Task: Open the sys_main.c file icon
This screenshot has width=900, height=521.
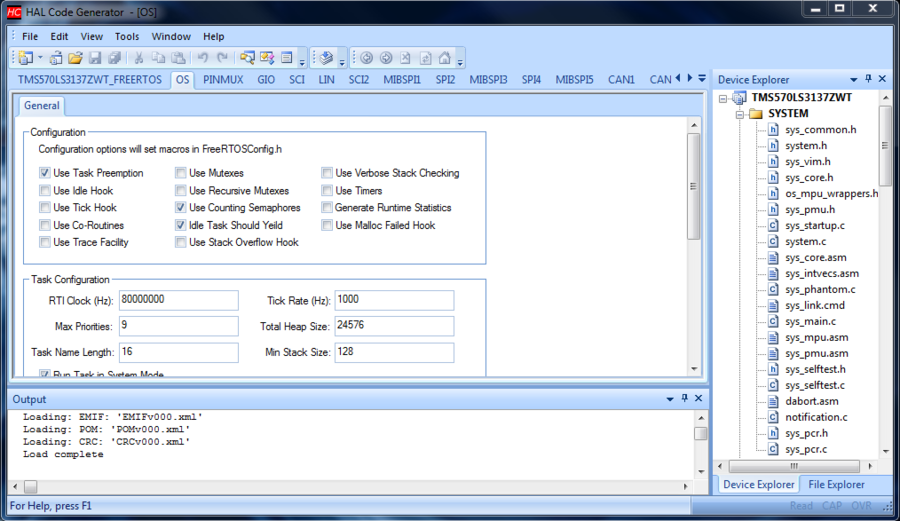Action: pos(773,321)
